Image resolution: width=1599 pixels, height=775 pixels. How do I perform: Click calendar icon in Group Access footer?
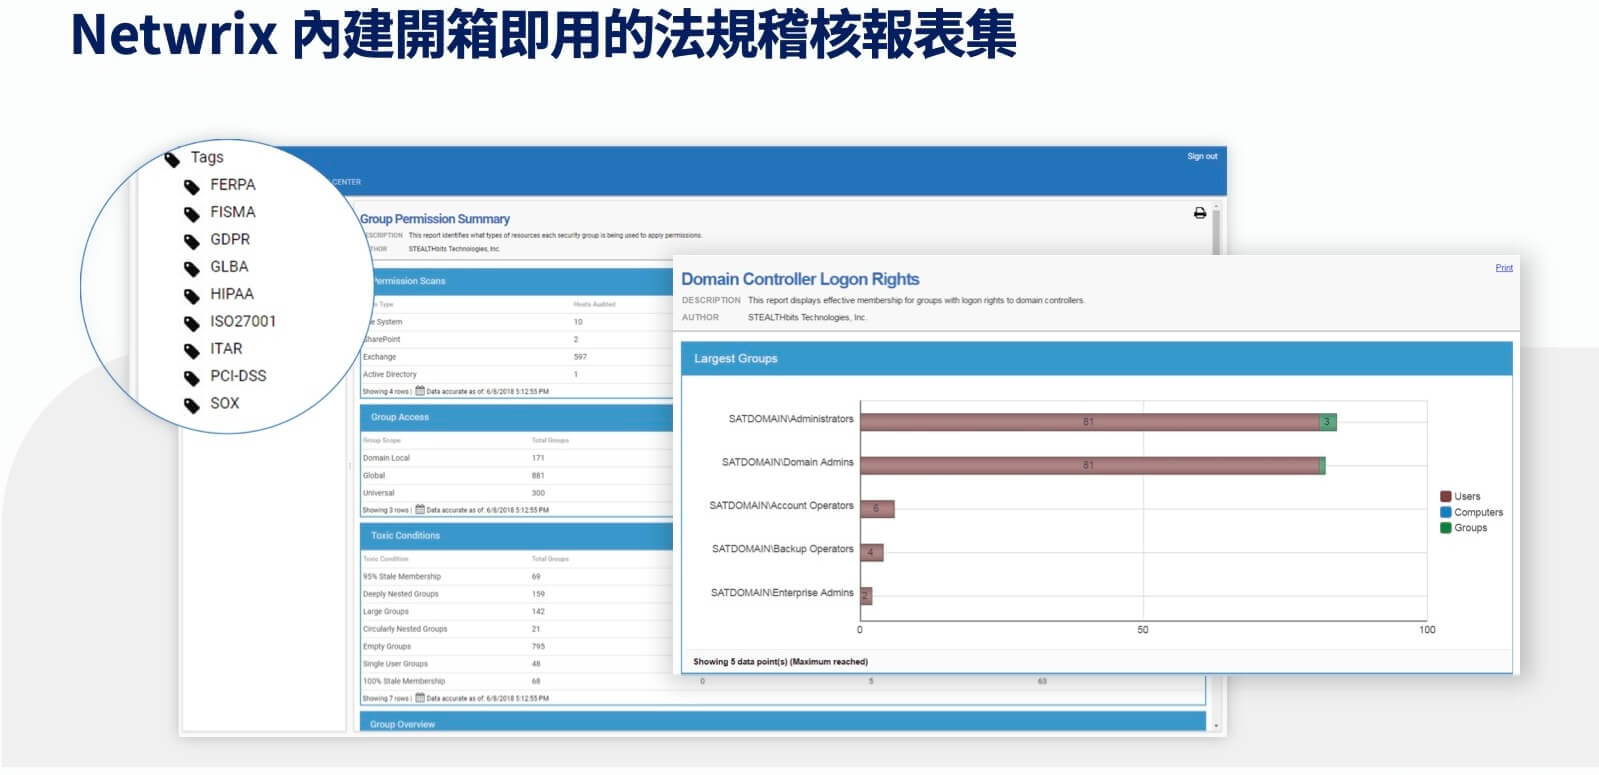pyautogui.click(x=420, y=509)
